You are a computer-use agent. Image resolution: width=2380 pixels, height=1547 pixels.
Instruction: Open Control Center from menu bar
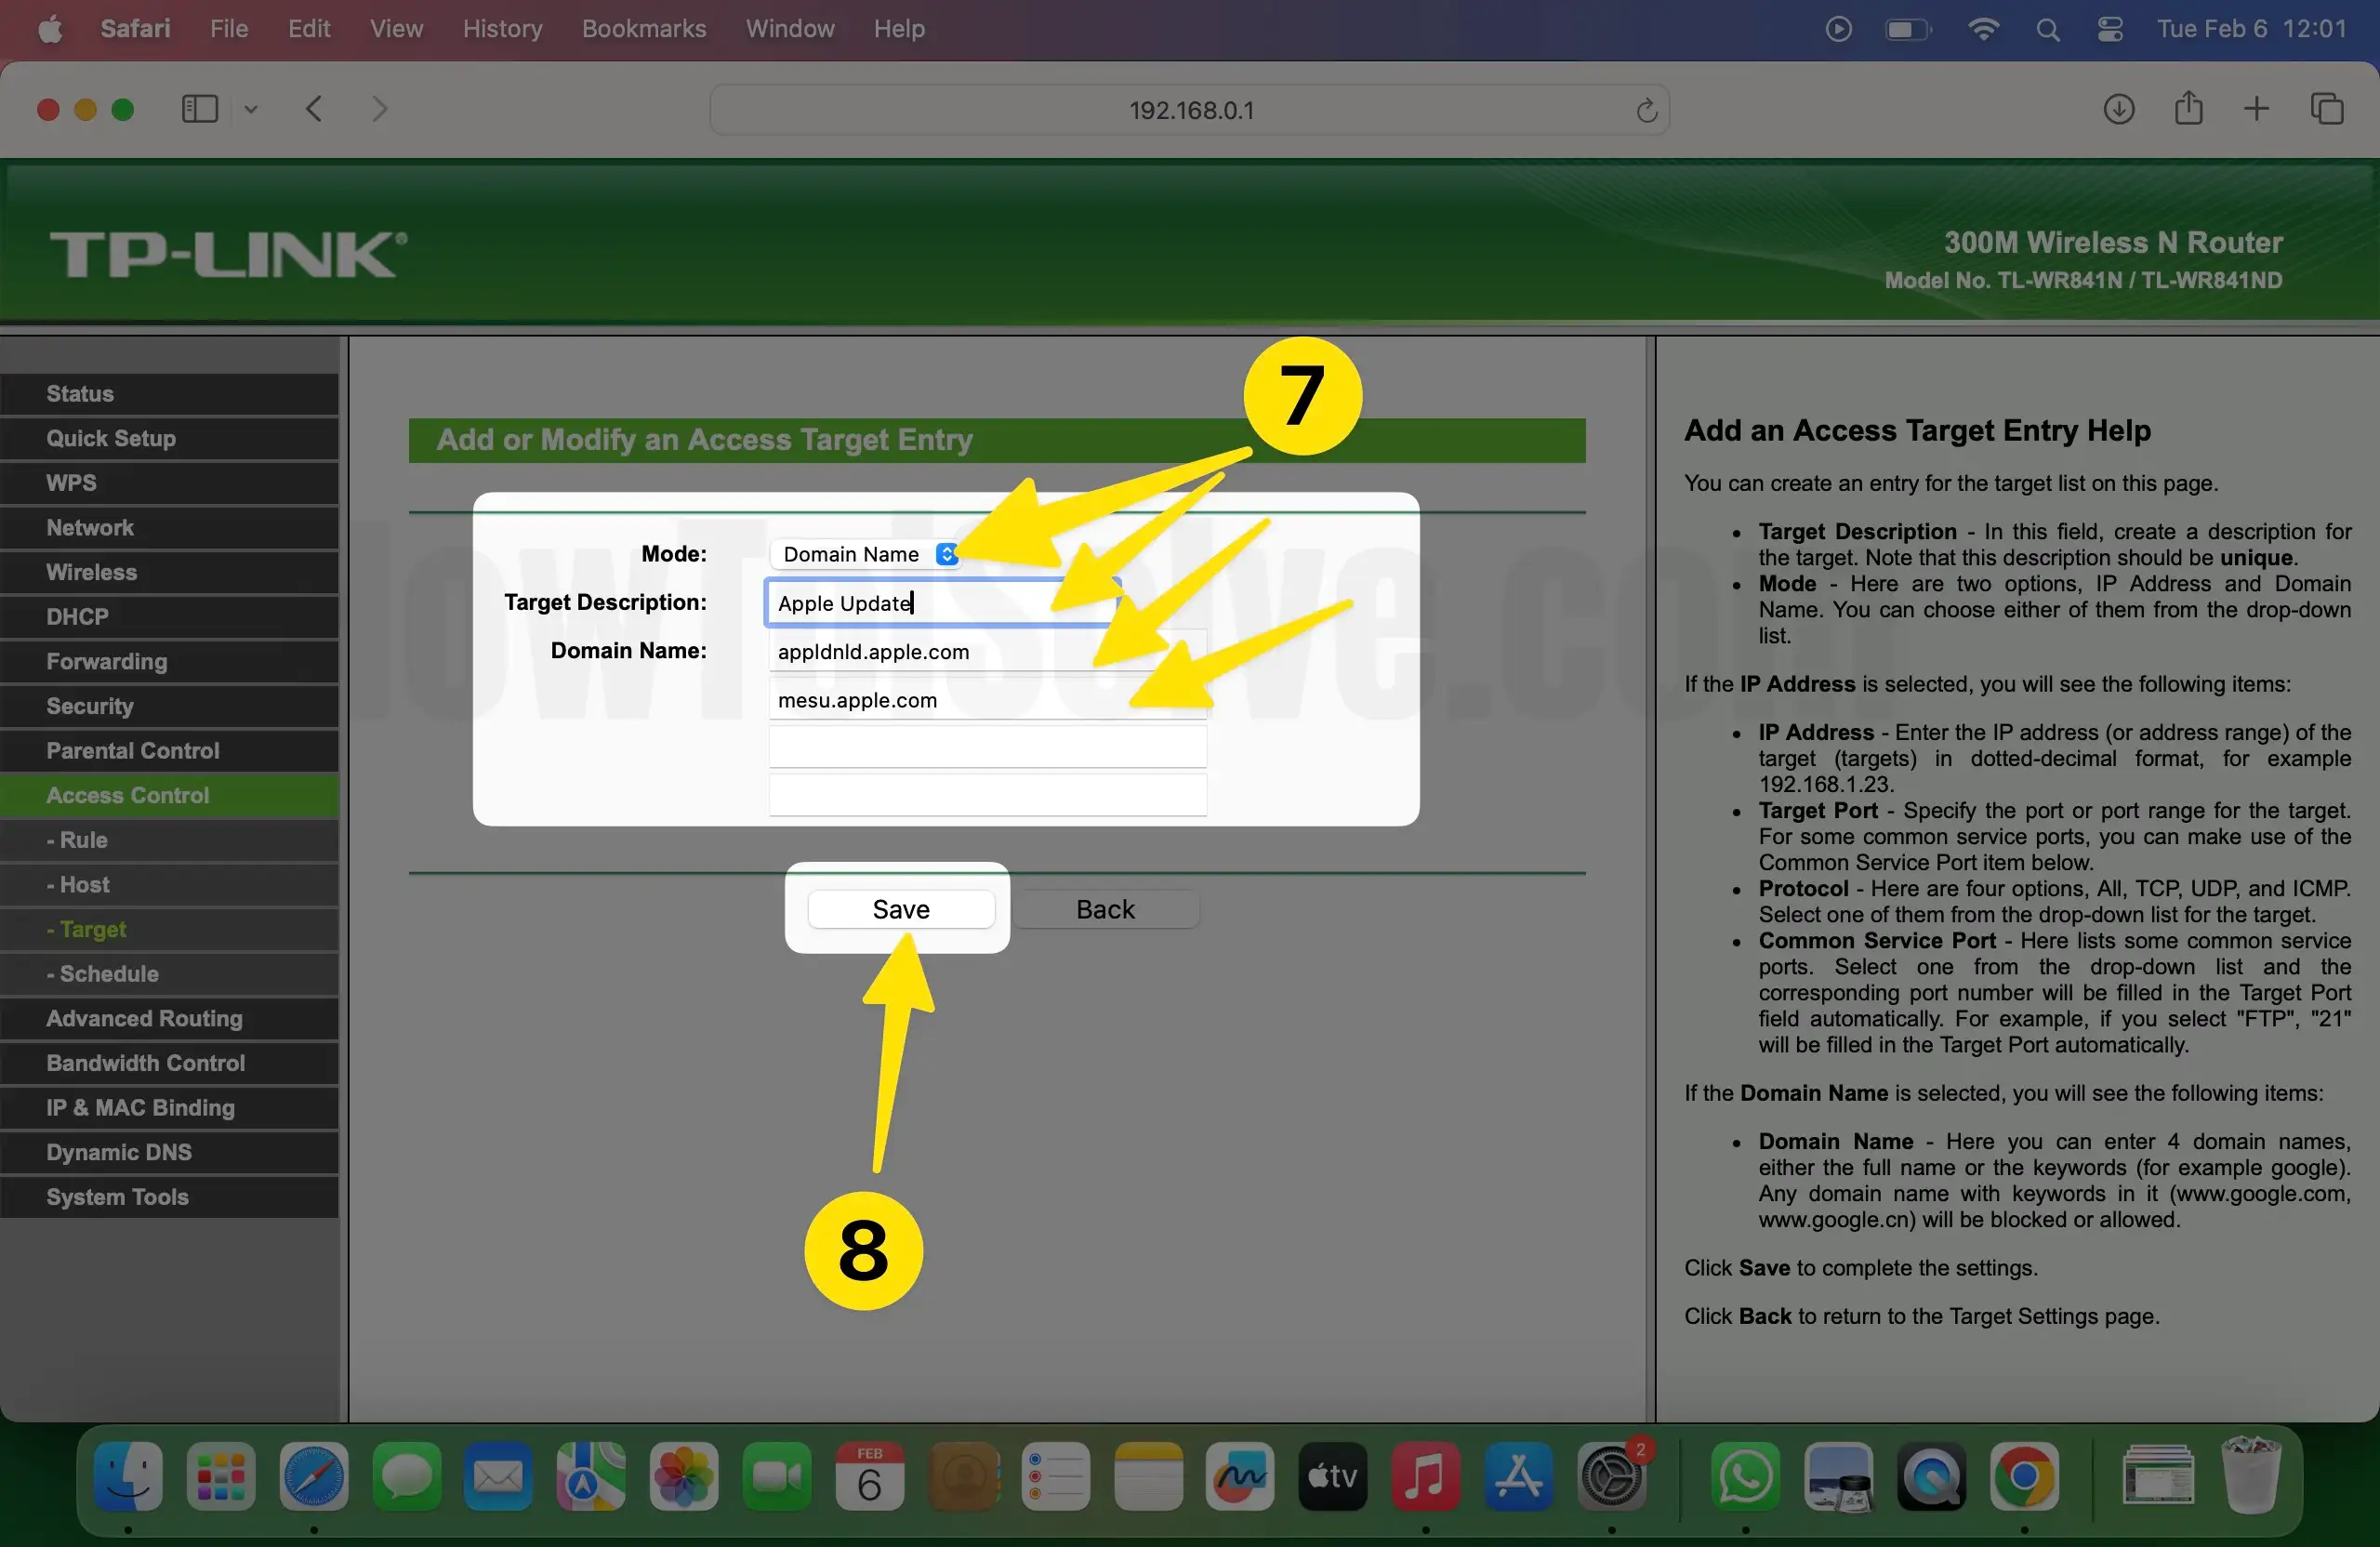2110,29
